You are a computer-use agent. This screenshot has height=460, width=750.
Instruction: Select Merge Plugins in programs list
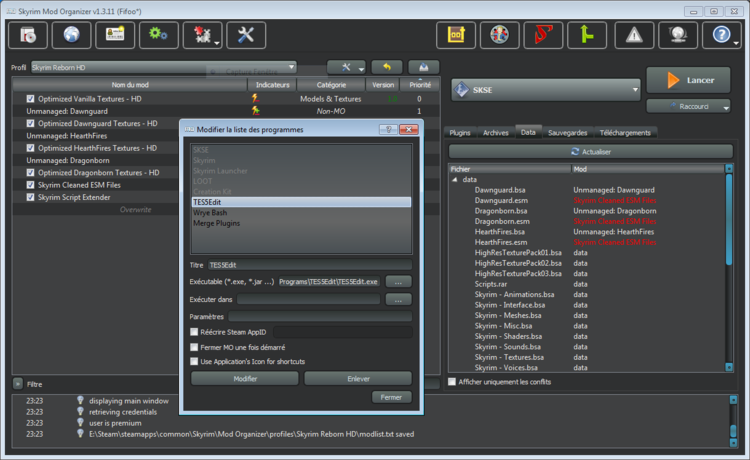click(x=301, y=223)
